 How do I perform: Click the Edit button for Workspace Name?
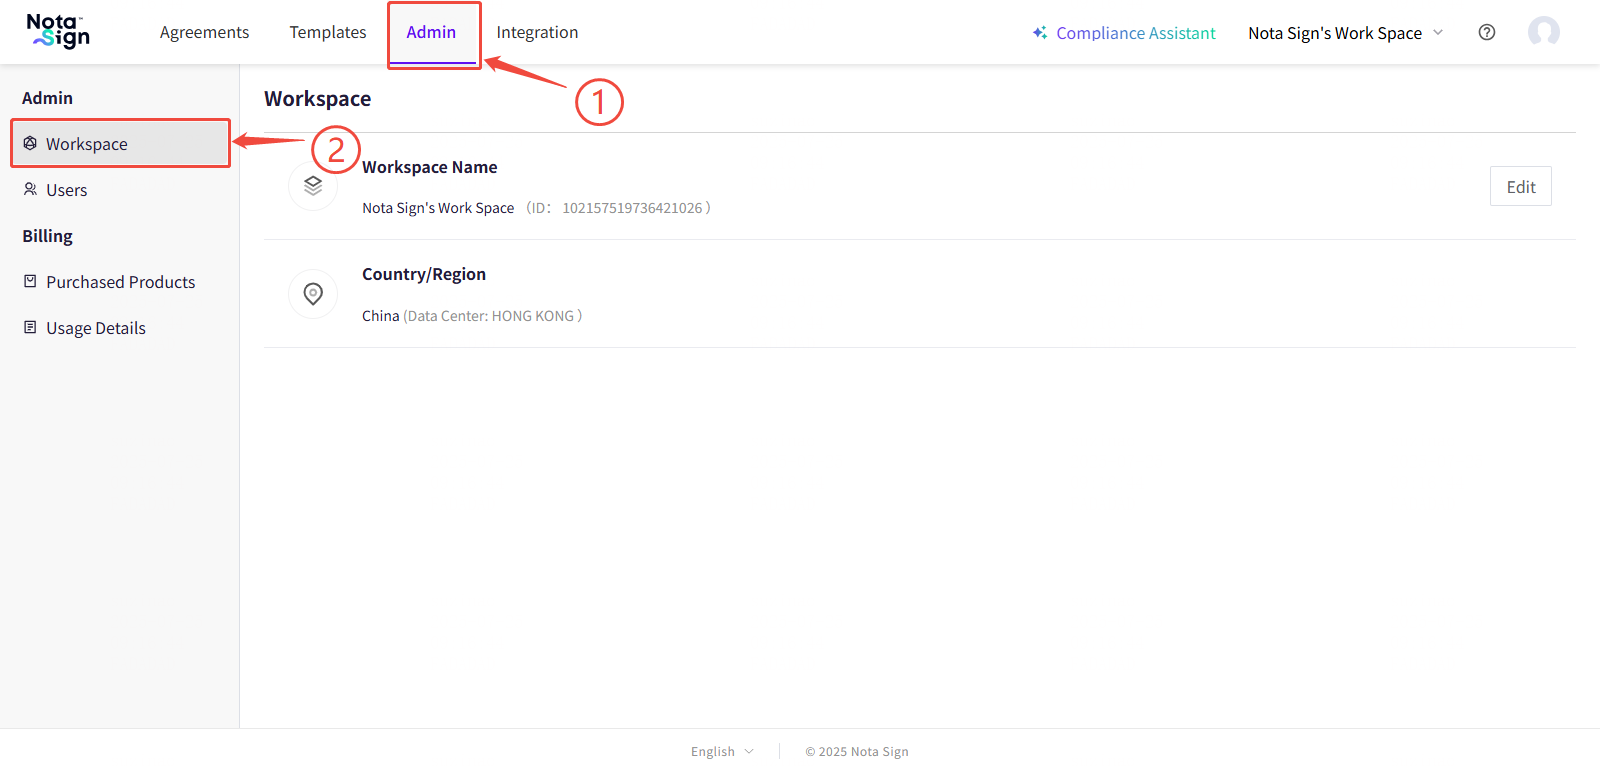[1520, 187]
